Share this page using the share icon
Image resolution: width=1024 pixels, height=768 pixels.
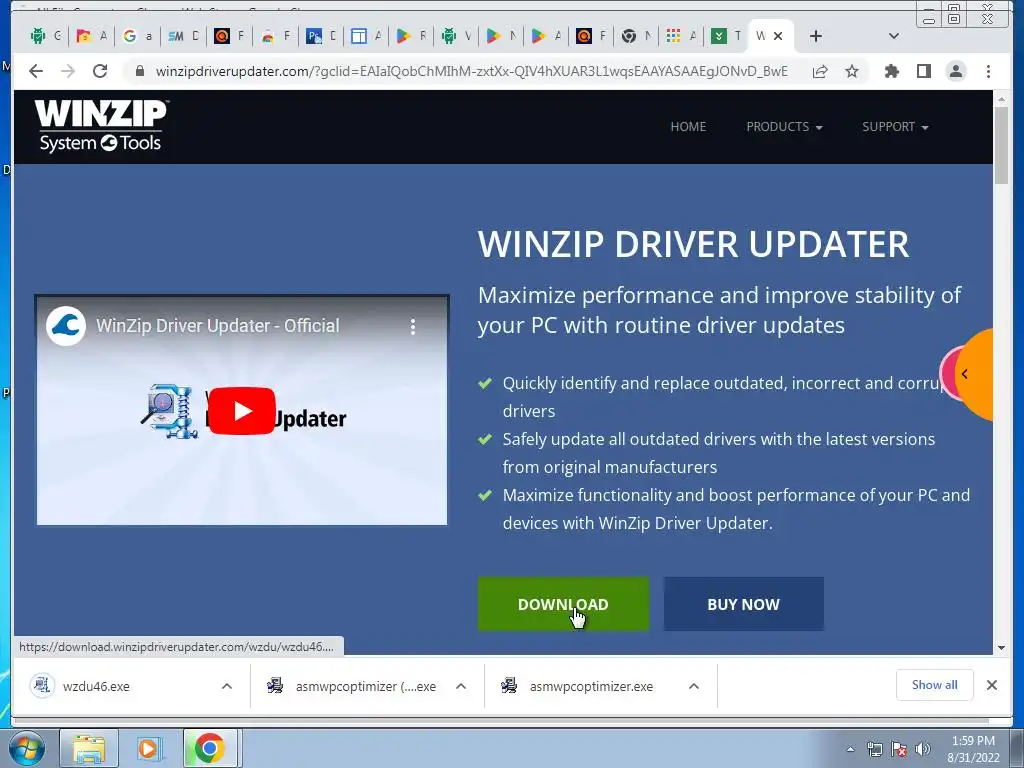(820, 71)
